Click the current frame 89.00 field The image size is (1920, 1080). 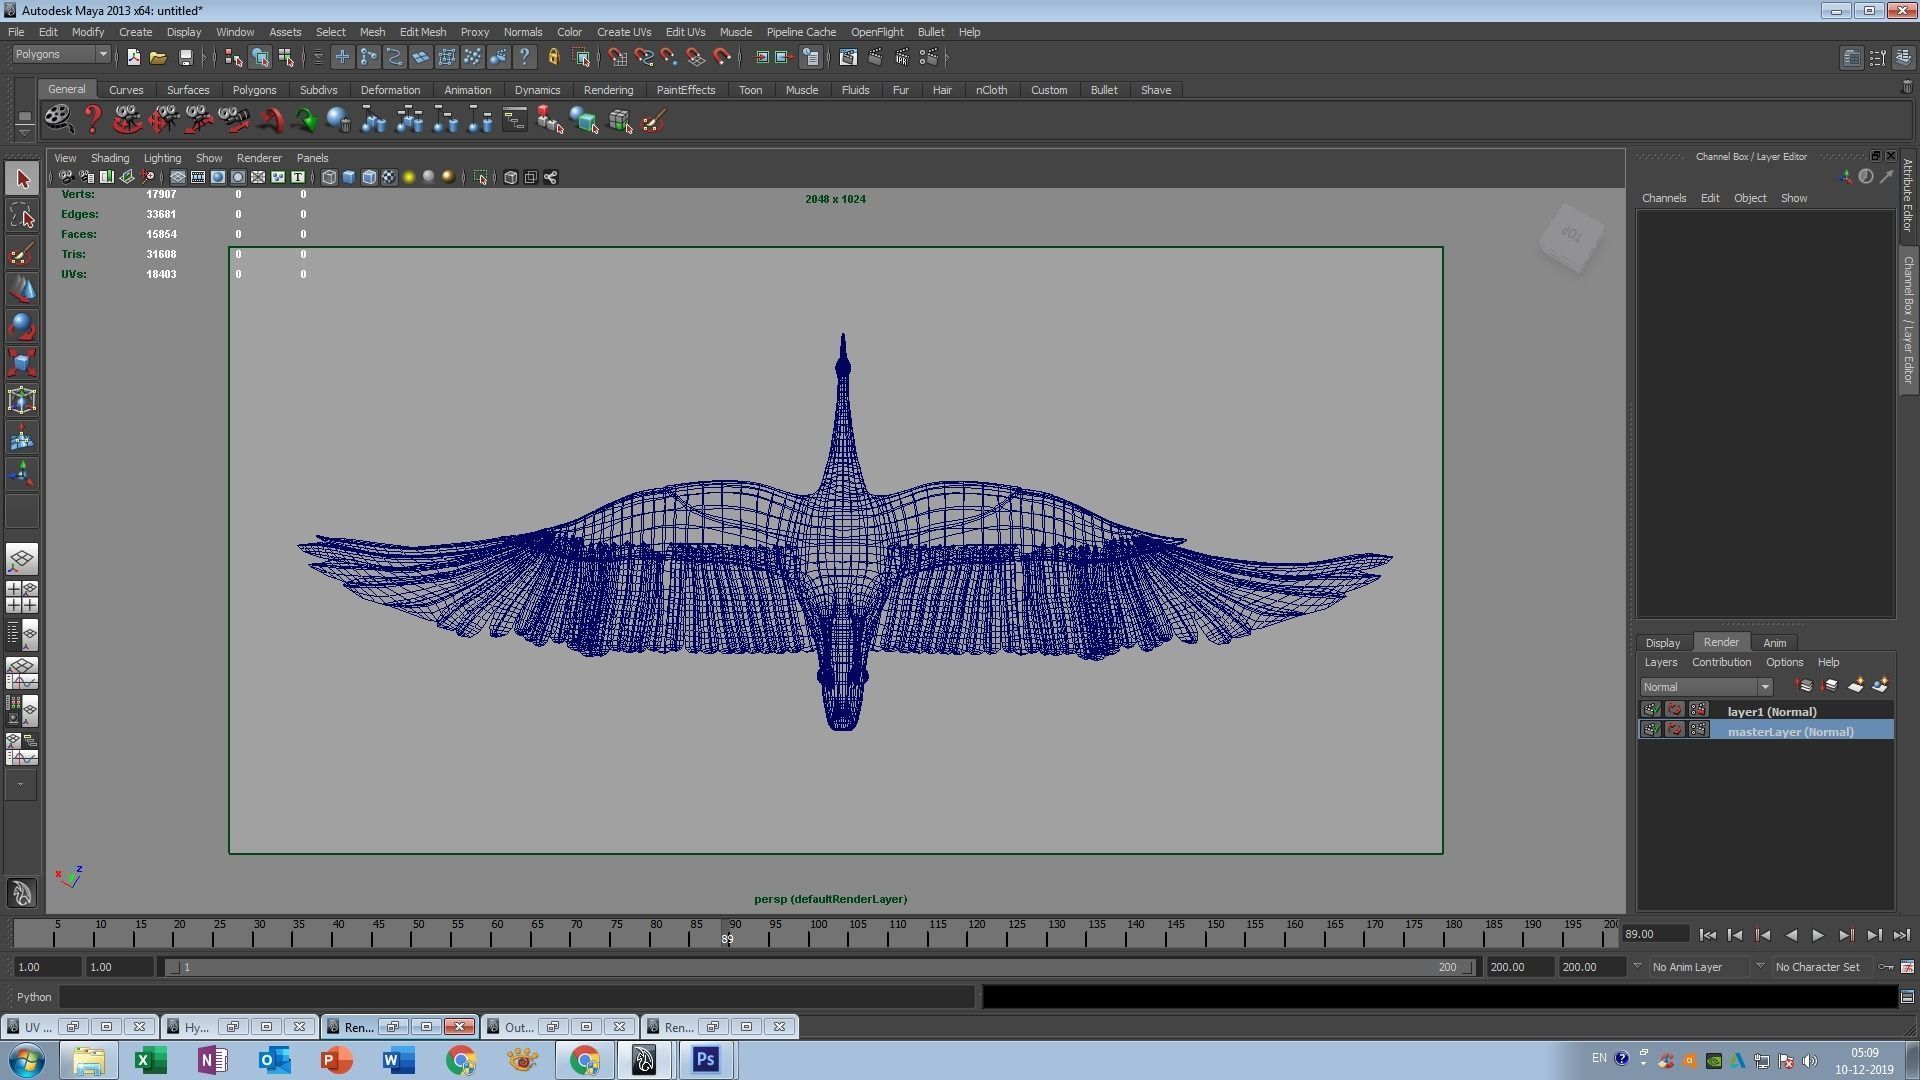click(1655, 934)
